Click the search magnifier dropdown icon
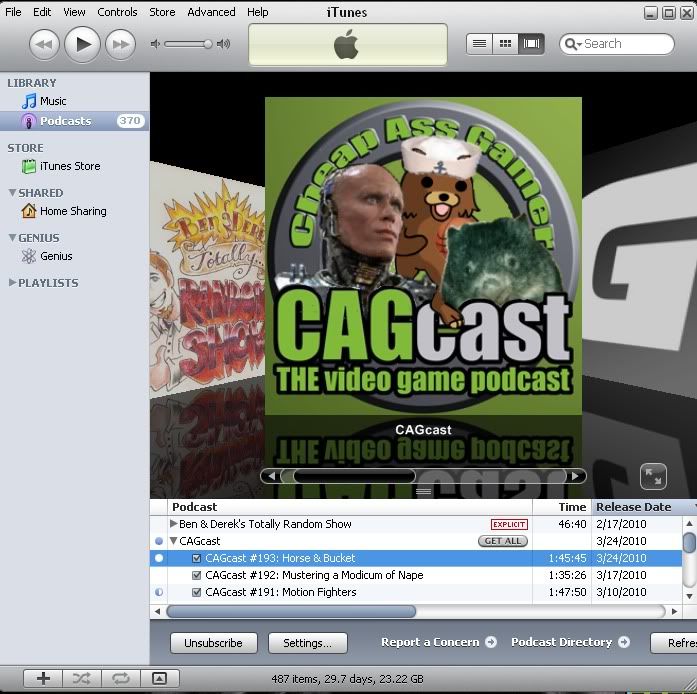 point(572,44)
